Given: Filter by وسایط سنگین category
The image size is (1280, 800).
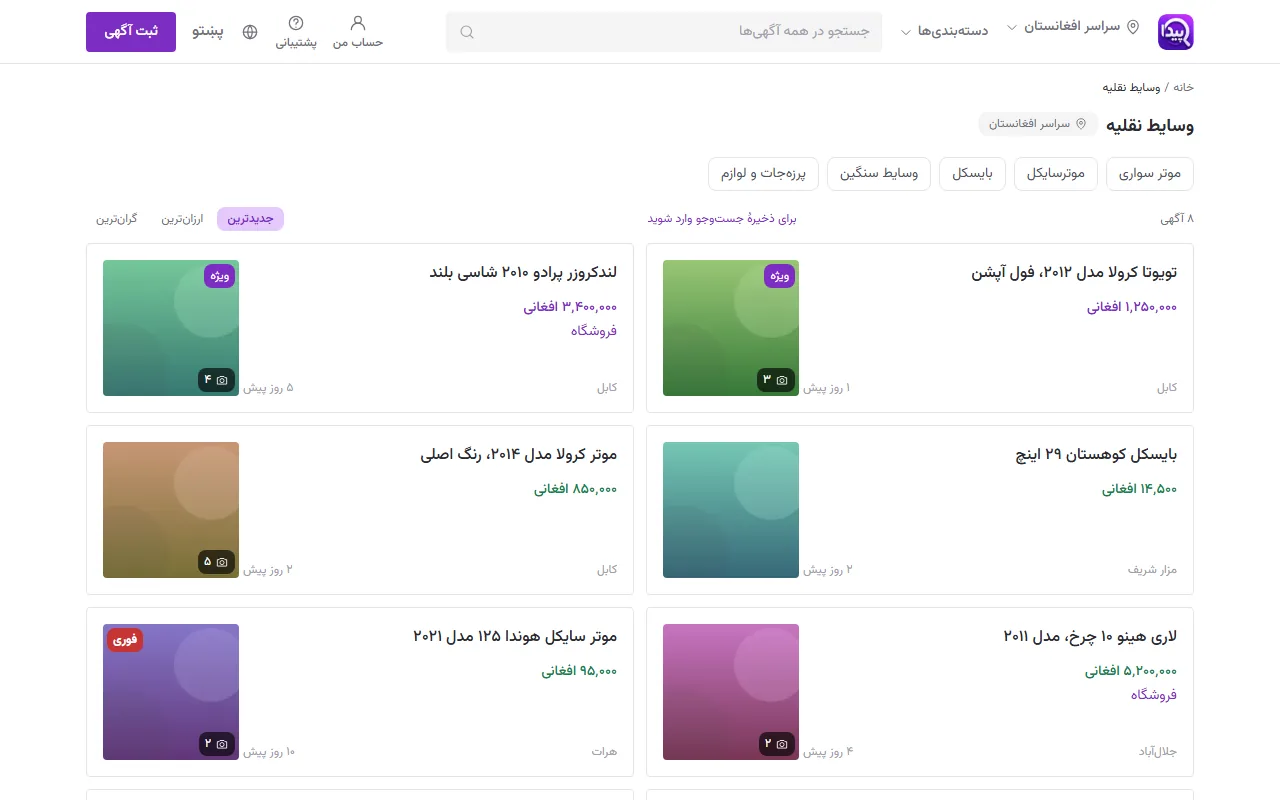Looking at the screenshot, I should point(879,174).
